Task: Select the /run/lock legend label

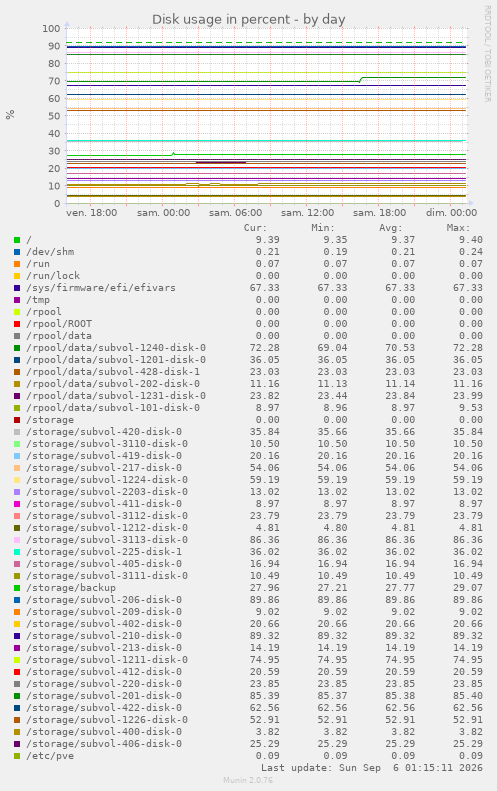Action: click(x=53, y=276)
